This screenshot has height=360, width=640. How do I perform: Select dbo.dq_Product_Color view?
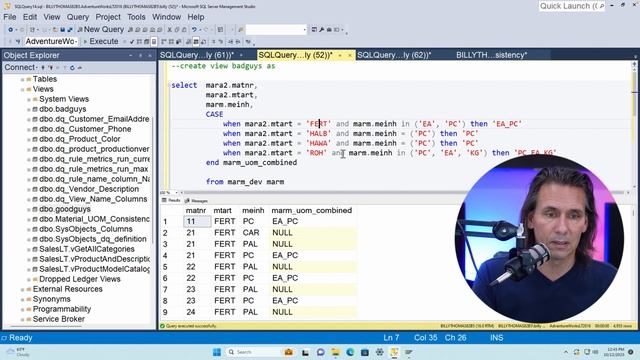click(x=80, y=139)
